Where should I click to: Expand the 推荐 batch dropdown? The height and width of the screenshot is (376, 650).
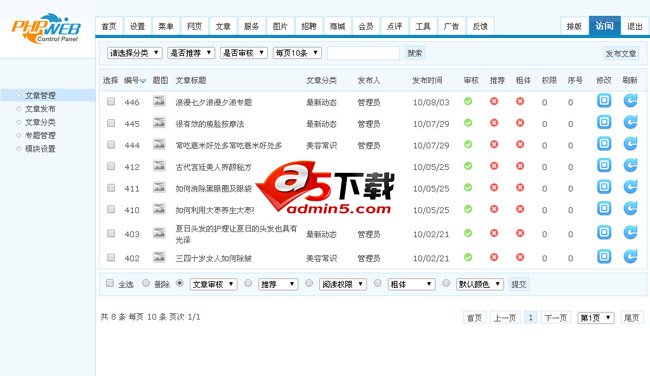[x=278, y=284]
